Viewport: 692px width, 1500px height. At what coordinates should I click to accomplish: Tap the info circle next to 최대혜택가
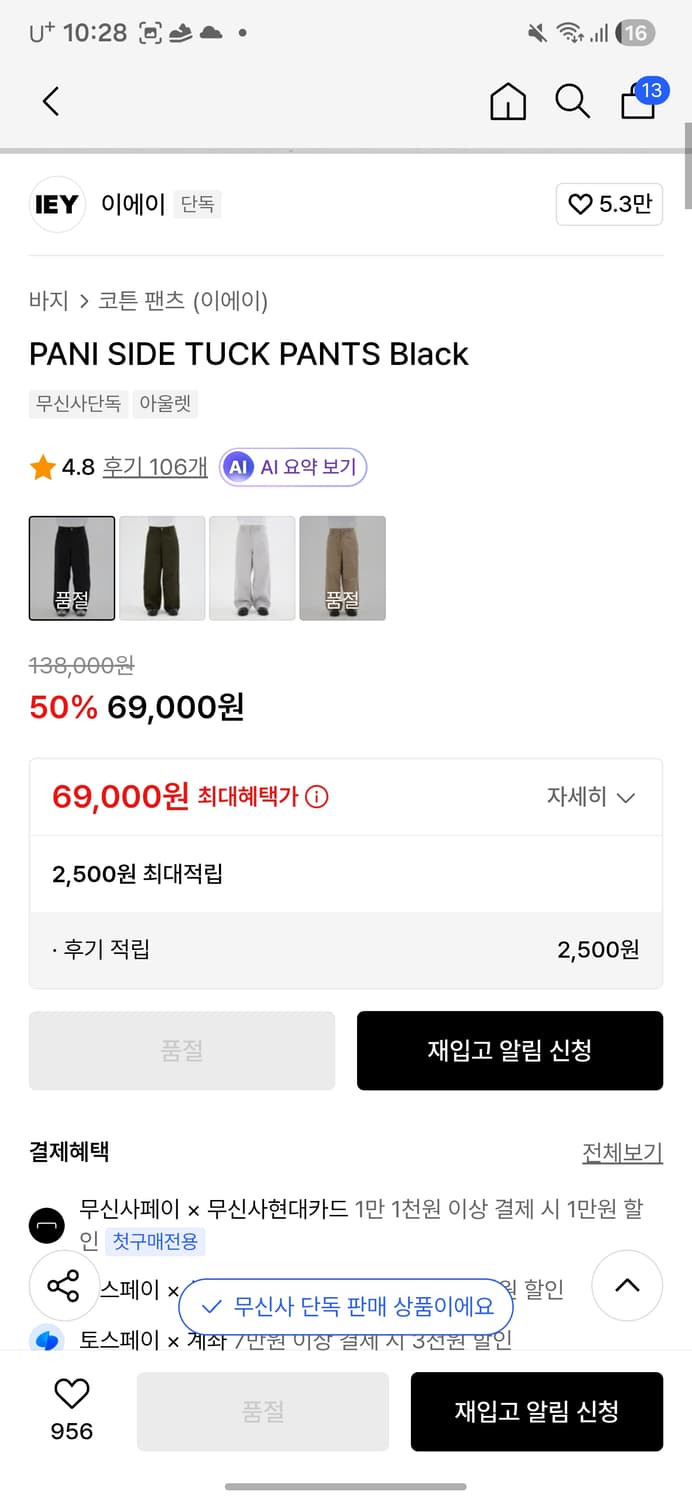click(318, 797)
